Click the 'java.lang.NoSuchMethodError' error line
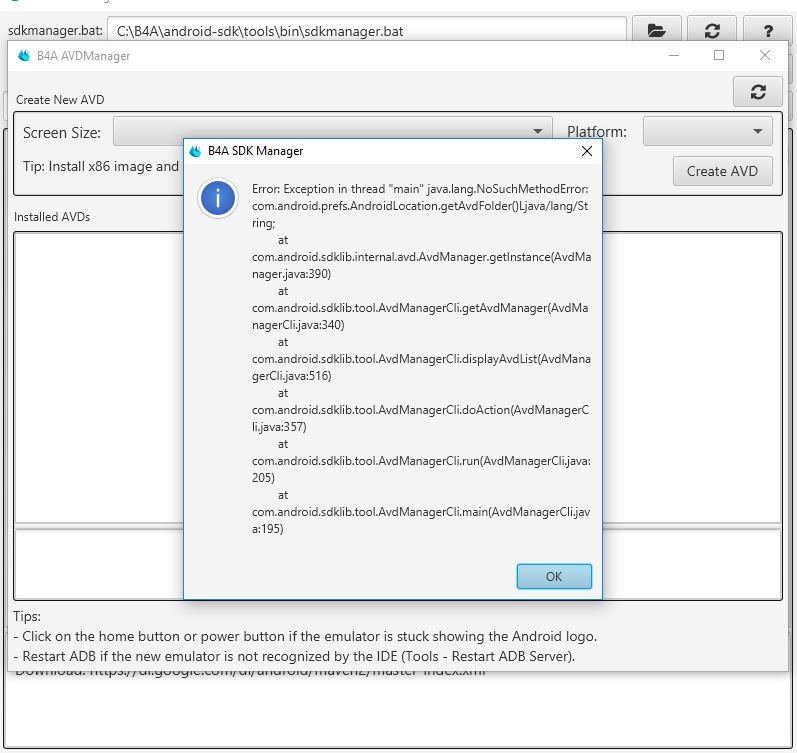This screenshot has height=753, width=797. [x=420, y=189]
